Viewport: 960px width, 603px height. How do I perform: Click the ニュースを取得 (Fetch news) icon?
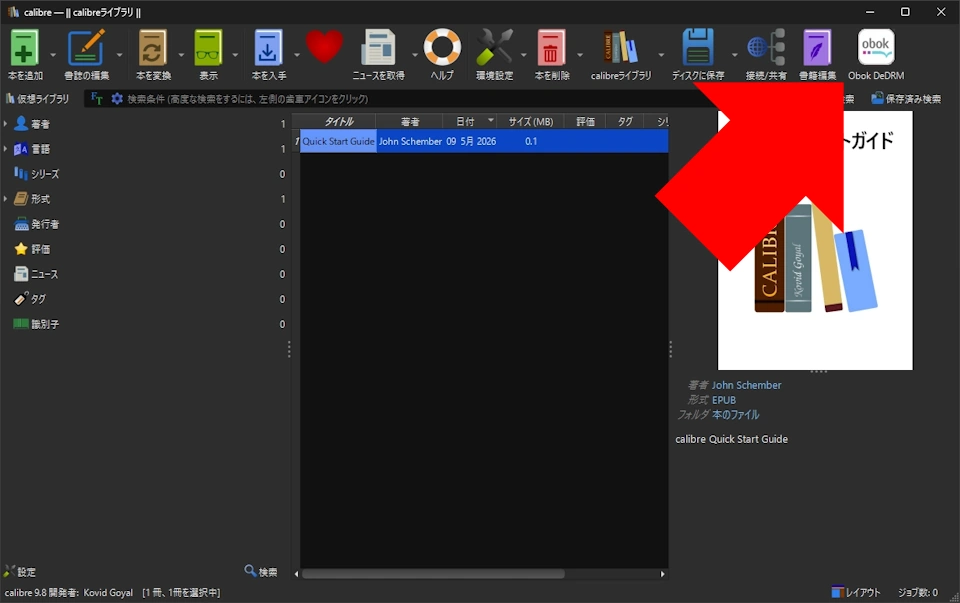(378, 48)
